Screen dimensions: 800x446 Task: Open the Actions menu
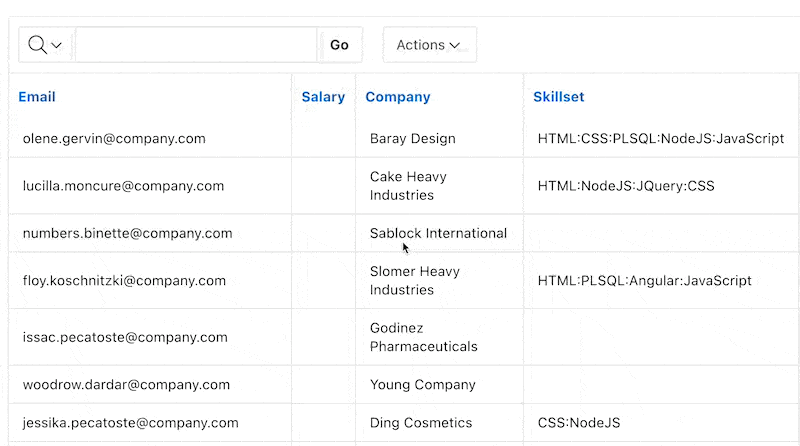pos(430,45)
